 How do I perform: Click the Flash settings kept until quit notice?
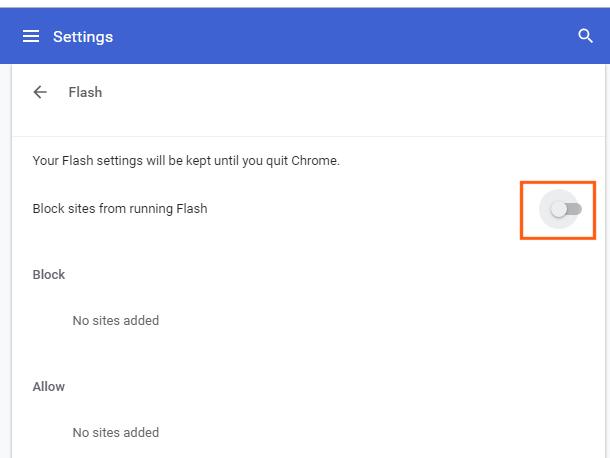coord(186,161)
